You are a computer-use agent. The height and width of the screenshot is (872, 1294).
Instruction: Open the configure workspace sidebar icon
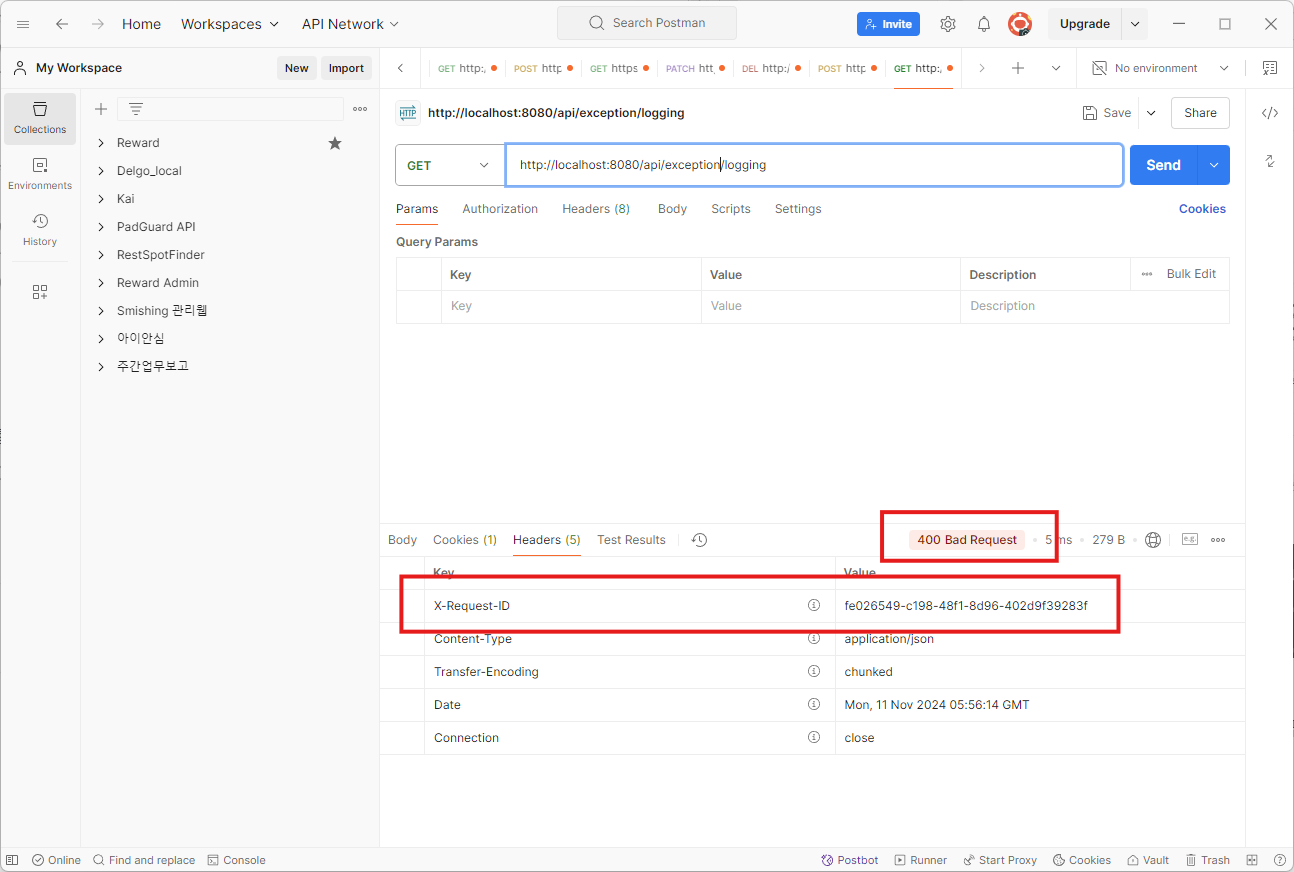(x=40, y=292)
